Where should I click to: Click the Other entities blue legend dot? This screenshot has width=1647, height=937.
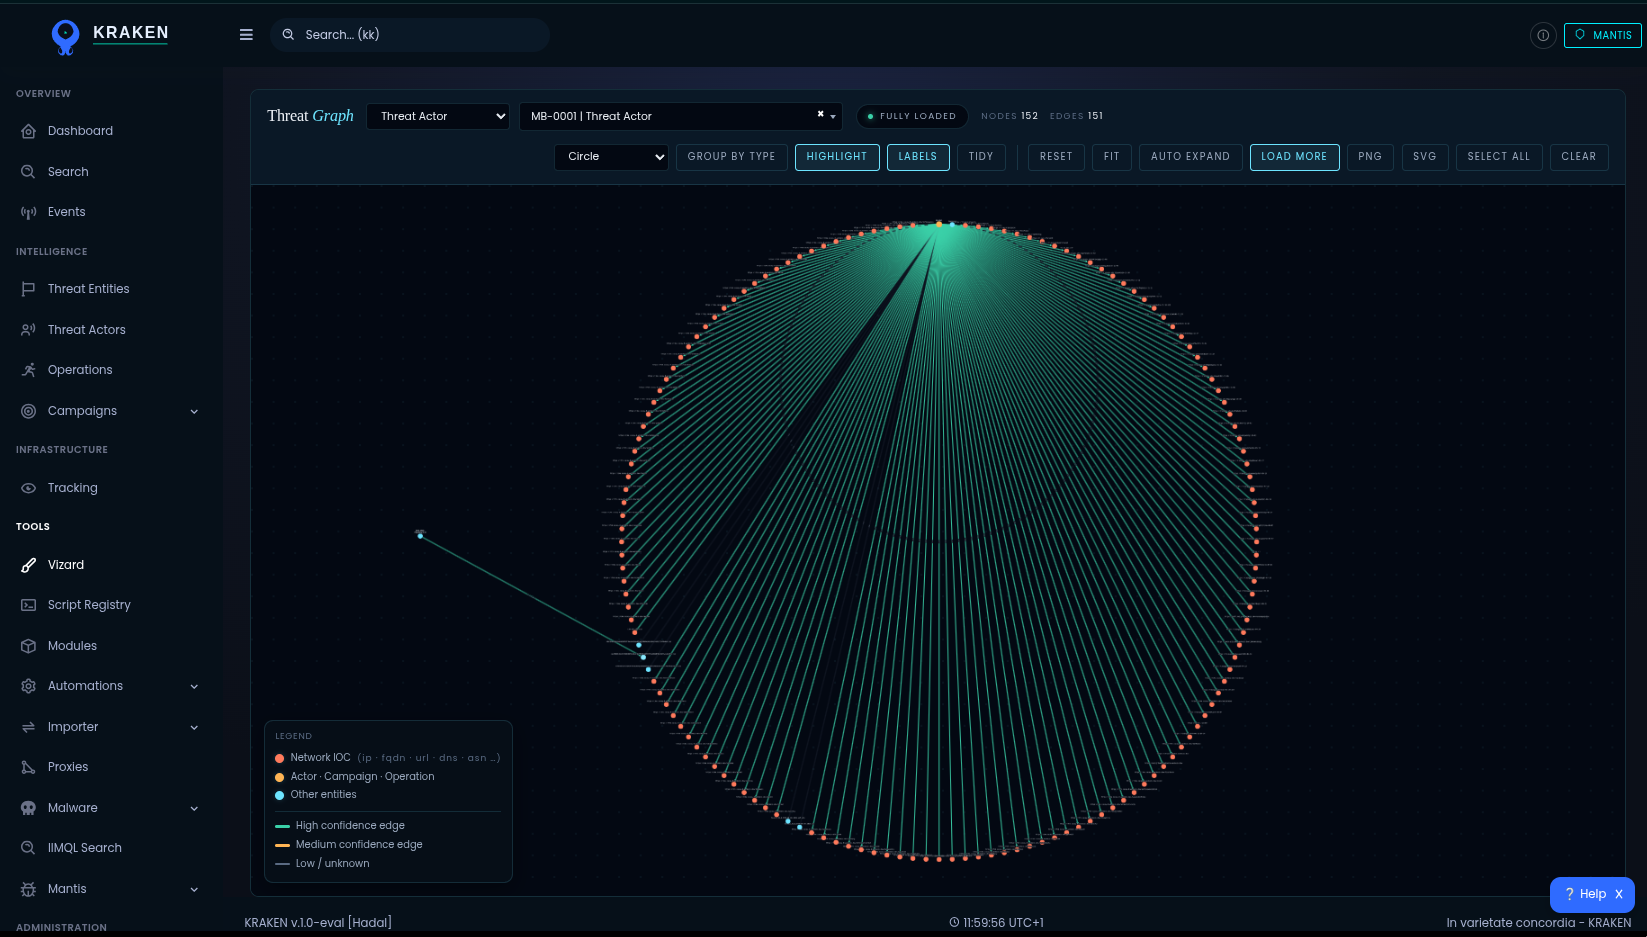click(x=280, y=795)
